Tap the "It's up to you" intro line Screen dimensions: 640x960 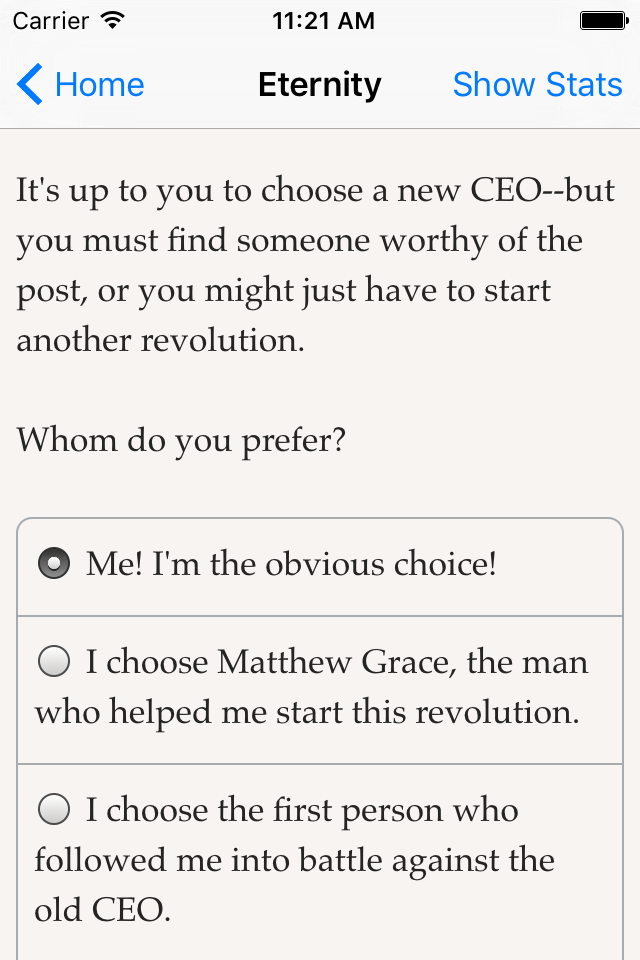315,191
